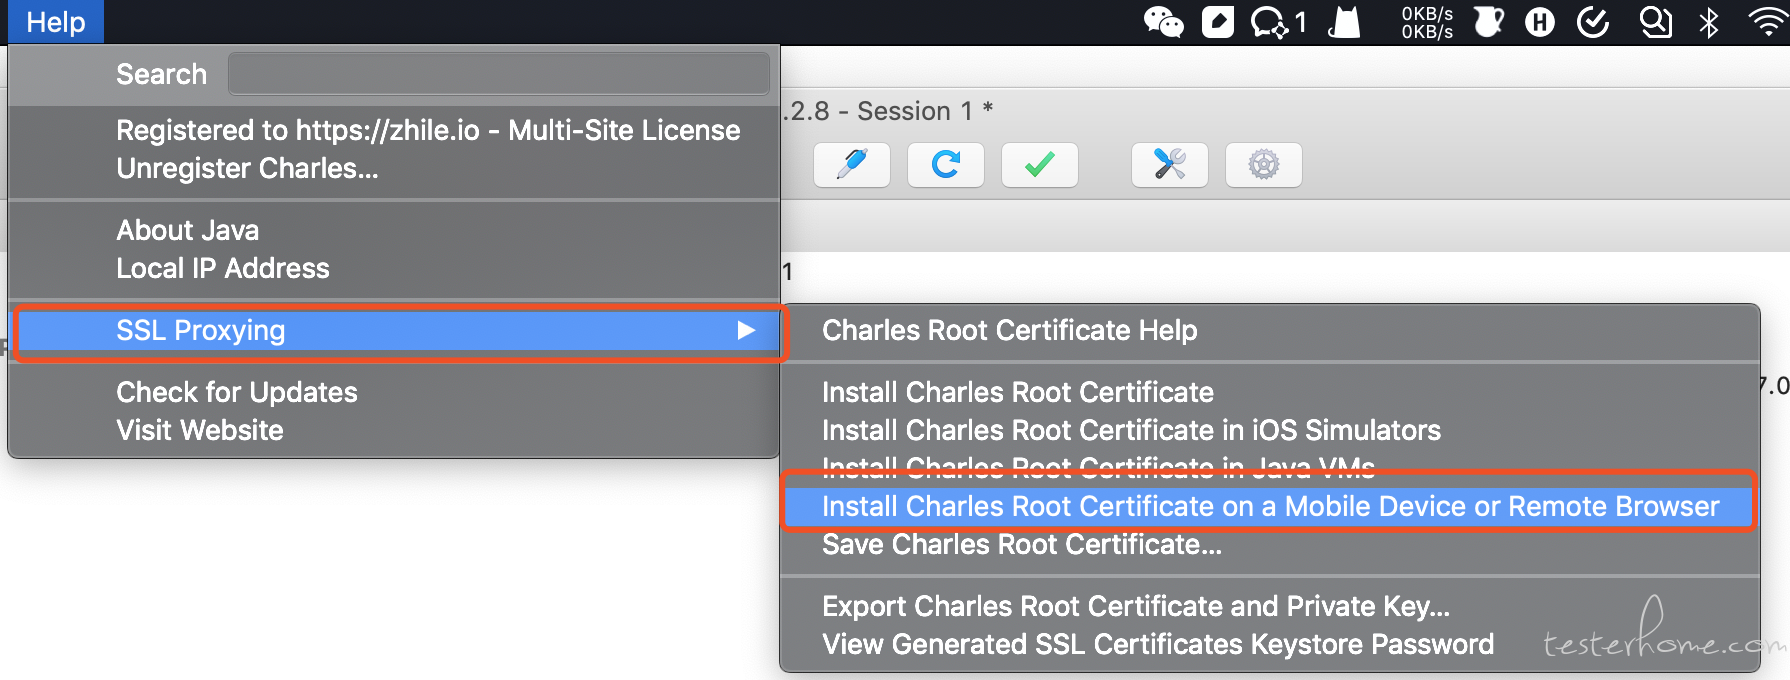Install certificate on a Mobile Device or Remote Browser
Viewport: 1790px width, 680px height.
1269,506
